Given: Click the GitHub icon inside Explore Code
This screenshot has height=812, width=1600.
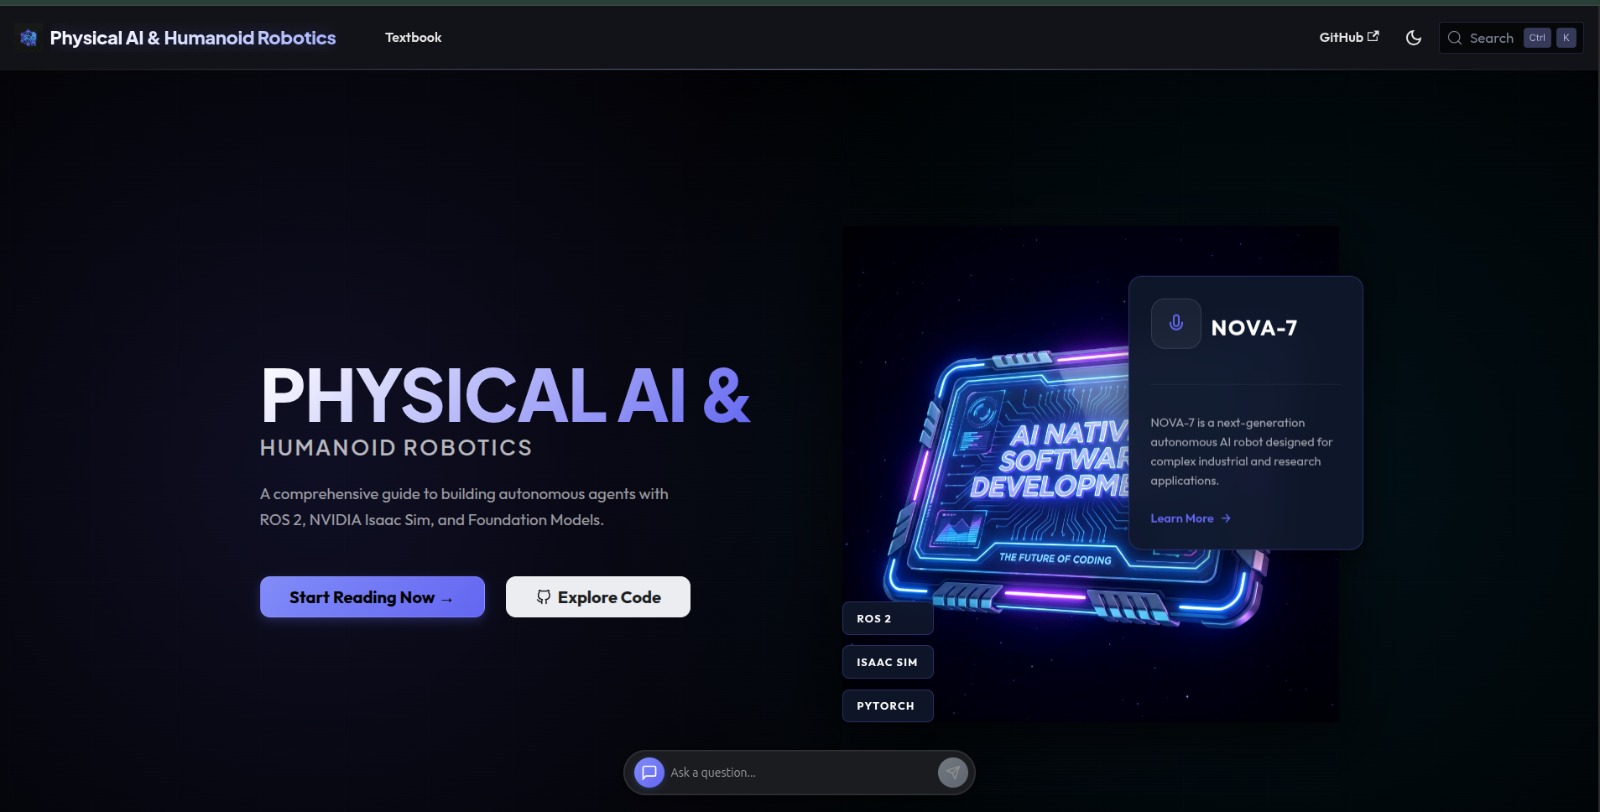Looking at the screenshot, I should click(543, 597).
